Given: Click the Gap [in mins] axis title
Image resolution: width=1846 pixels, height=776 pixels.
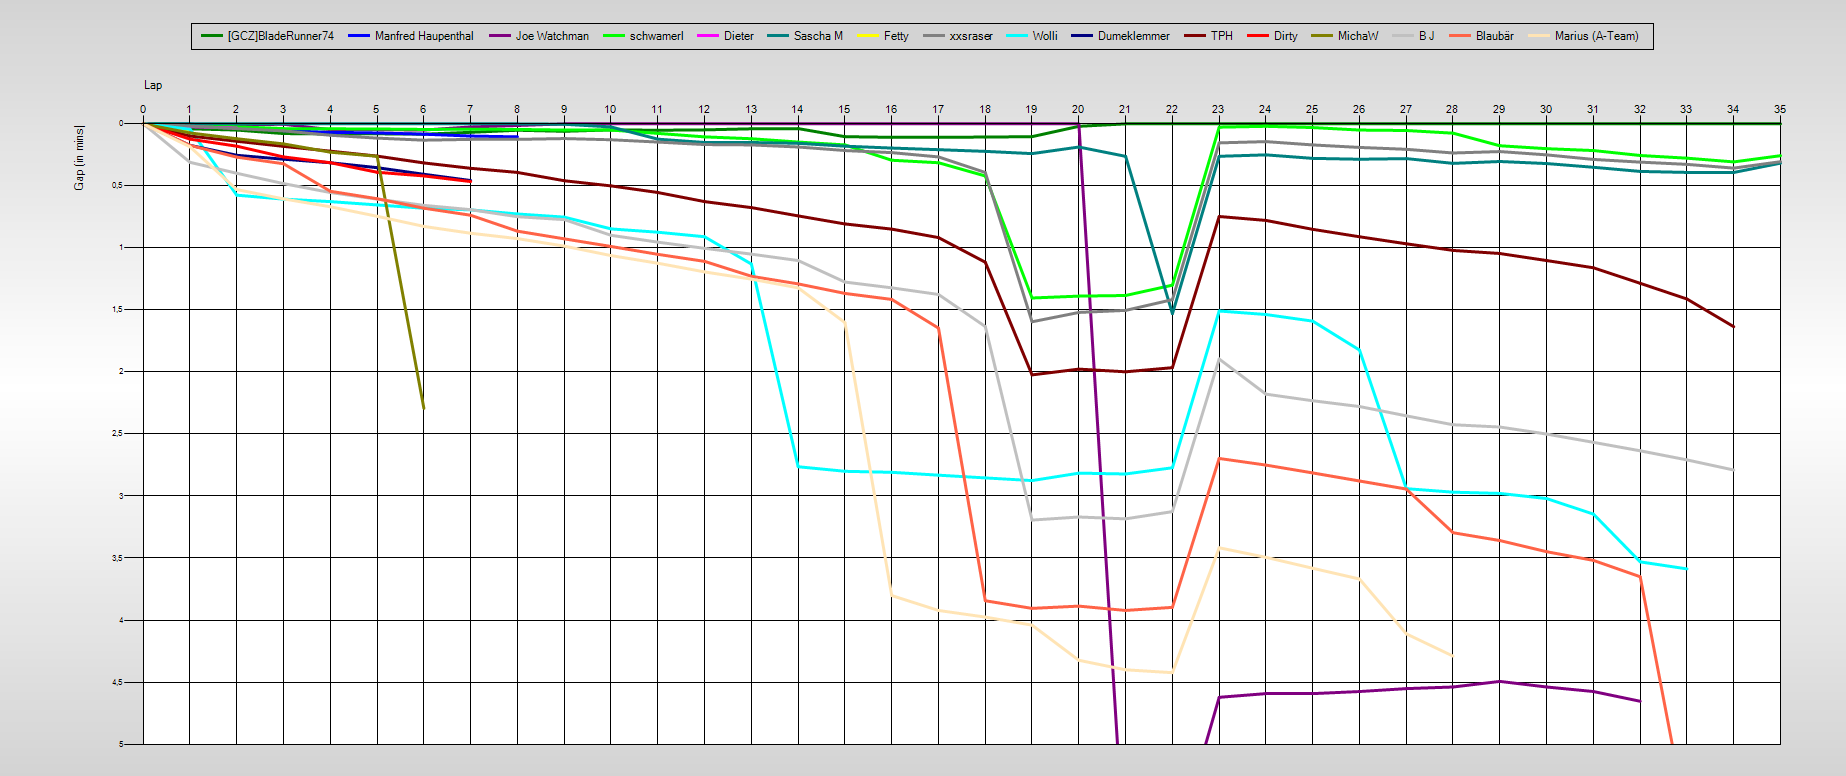Looking at the screenshot, I should click(x=79, y=158).
